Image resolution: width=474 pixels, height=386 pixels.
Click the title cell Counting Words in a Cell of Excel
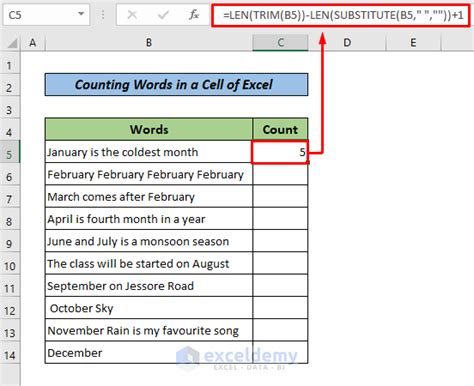(176, 85)
